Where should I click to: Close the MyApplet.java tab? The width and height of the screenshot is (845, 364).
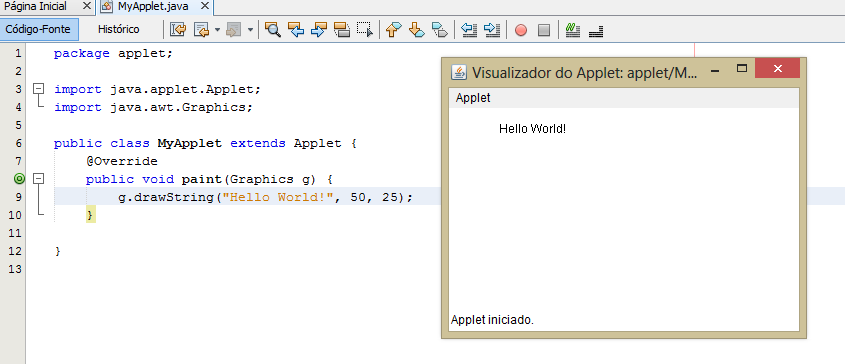click(204, 7)
